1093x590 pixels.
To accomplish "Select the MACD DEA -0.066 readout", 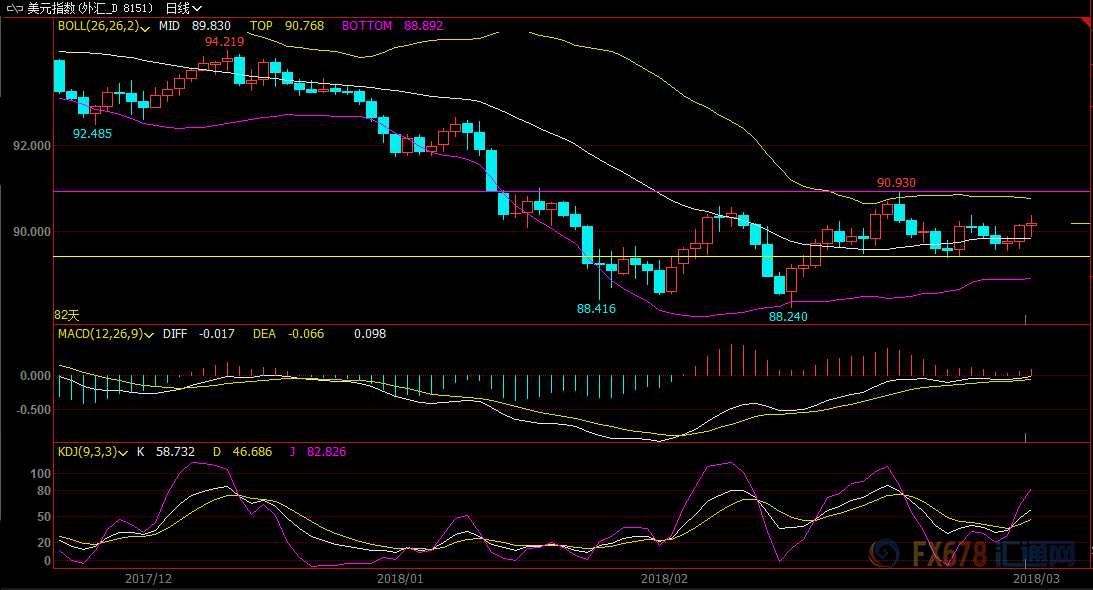I will point(288,334).
